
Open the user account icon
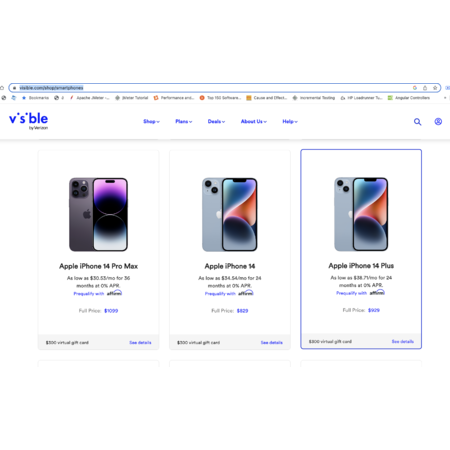pyautogui.click(x=438, y=122)
